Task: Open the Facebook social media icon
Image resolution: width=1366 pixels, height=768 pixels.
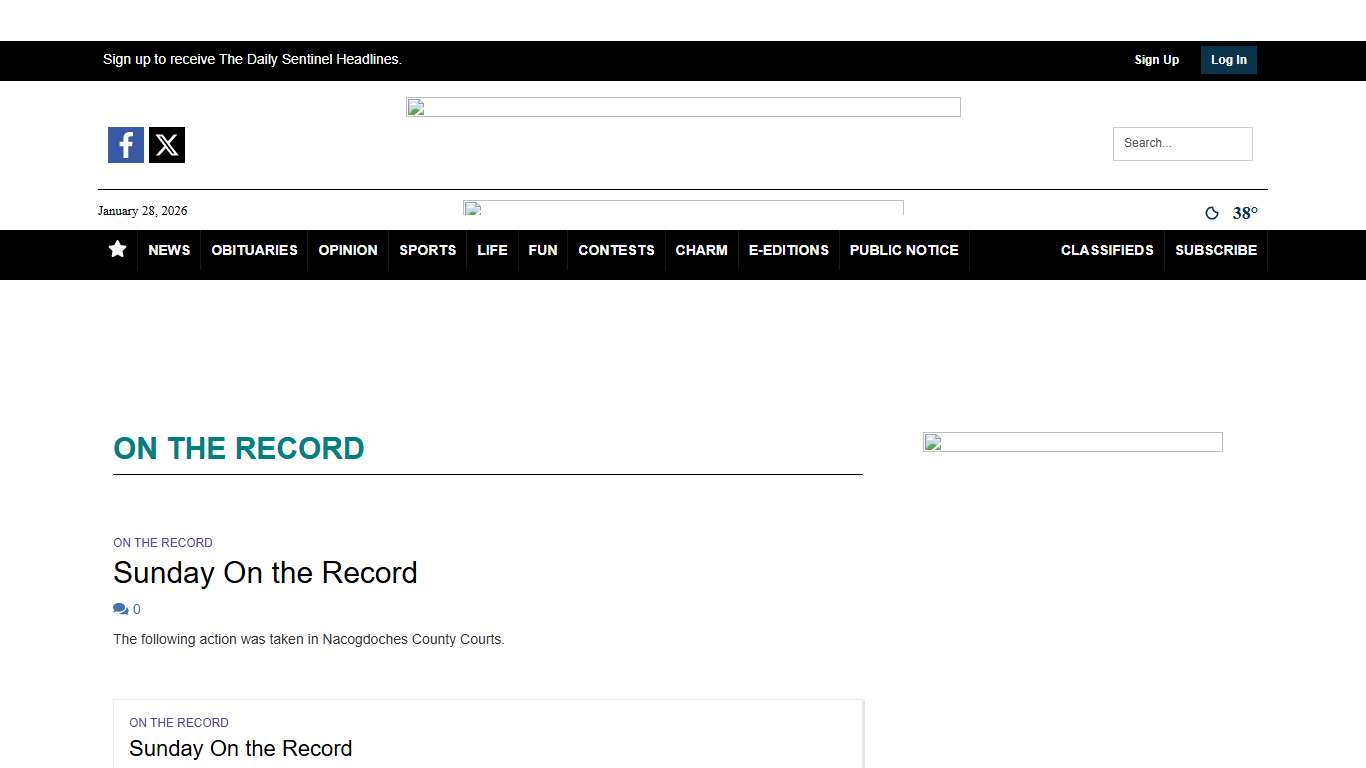Action: [125, 144]
